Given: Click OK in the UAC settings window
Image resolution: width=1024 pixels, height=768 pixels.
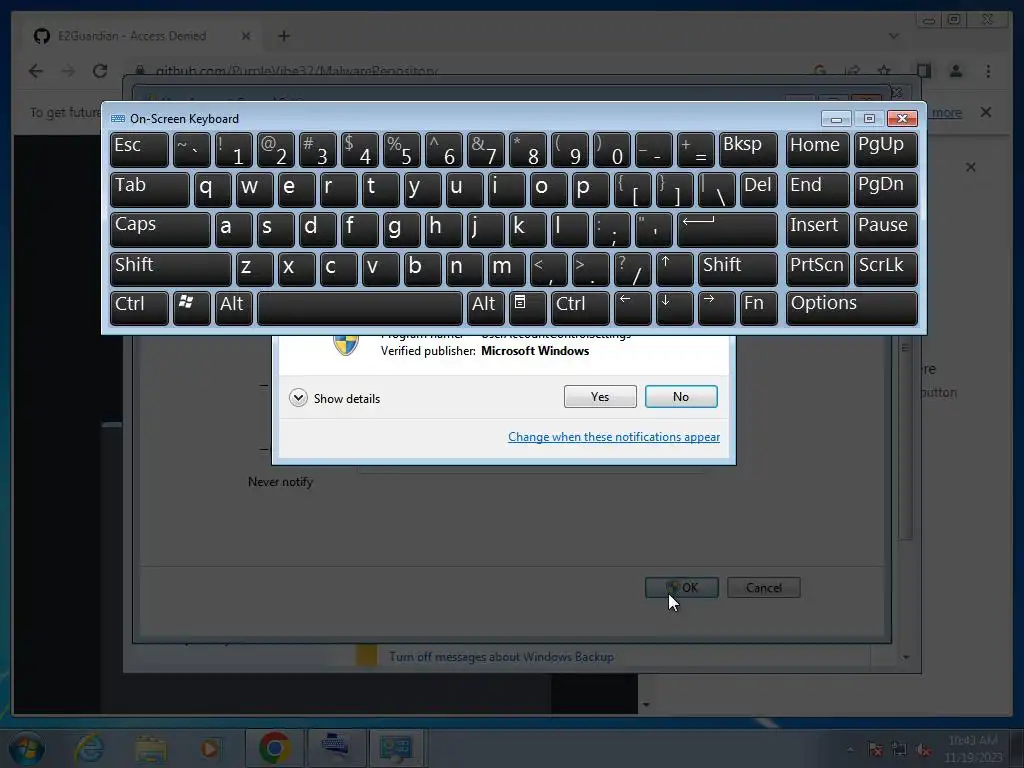Looking at the screenshot, I should [681, 587].
